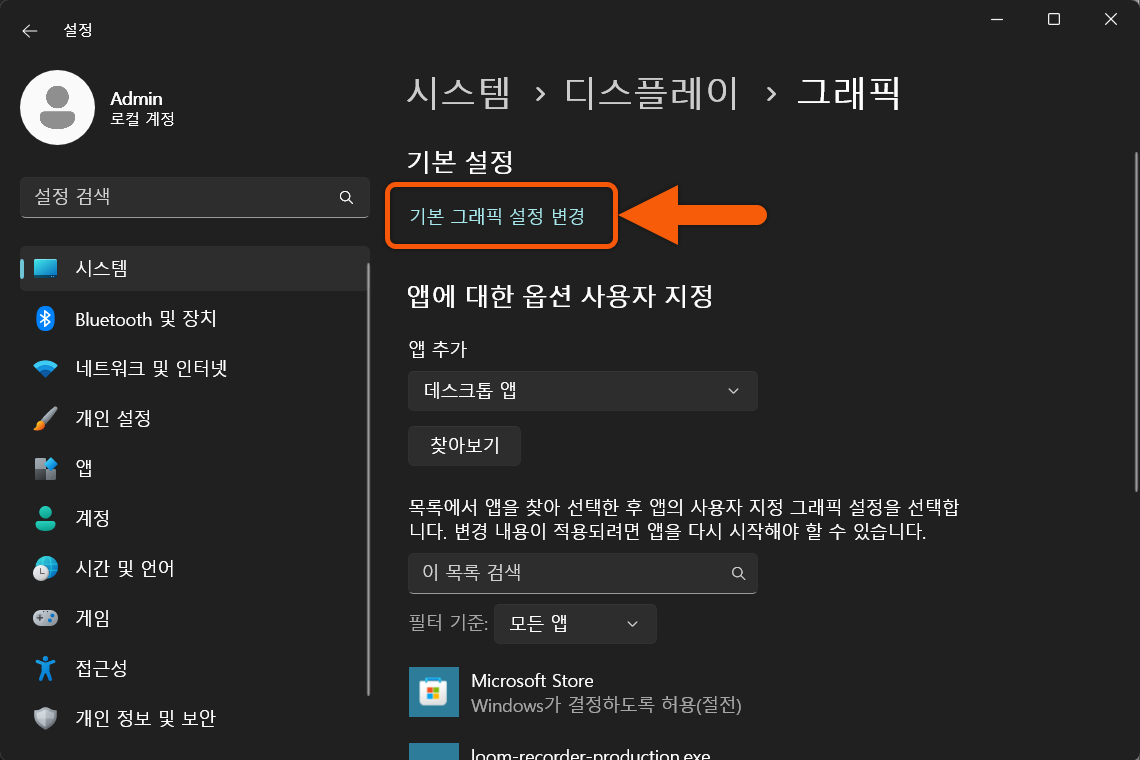The width and height of the screenshot is (1140, 760).
Task: Click the Admin profile picture
Action: 57,107
